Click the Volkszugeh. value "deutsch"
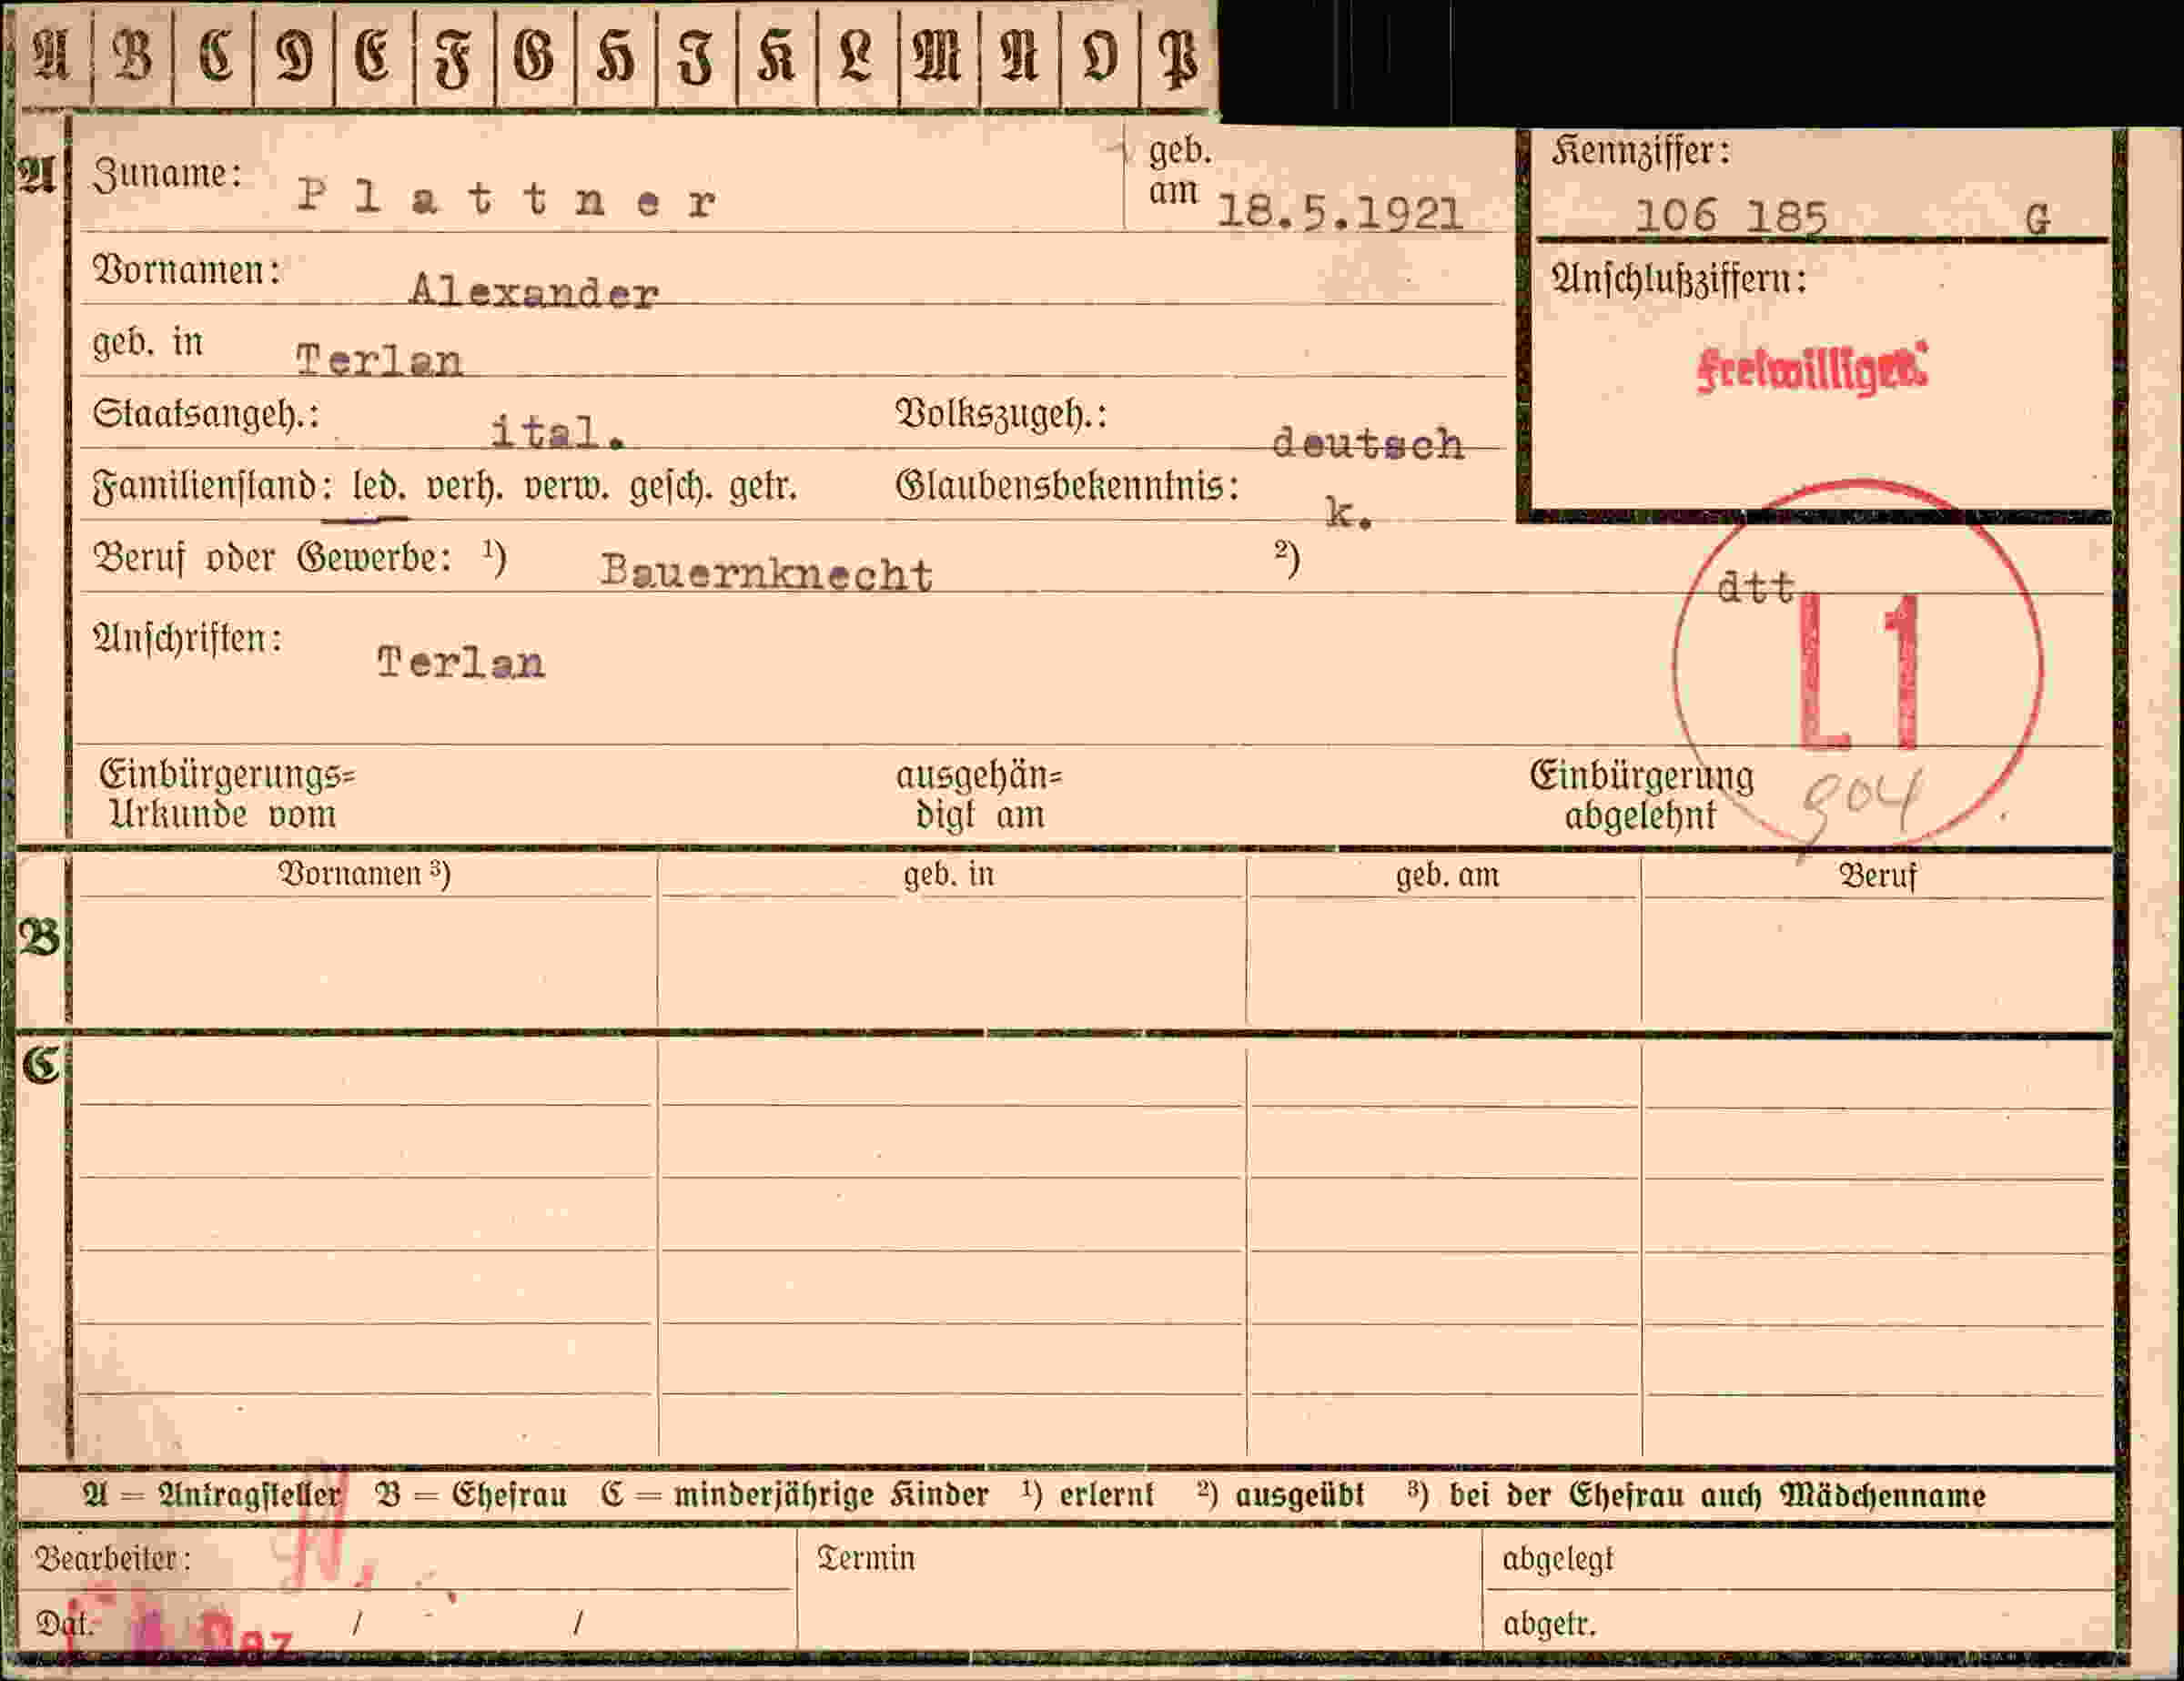Image resolution: width=2184 pixels, height=1681 pixels. point(1367,443)
